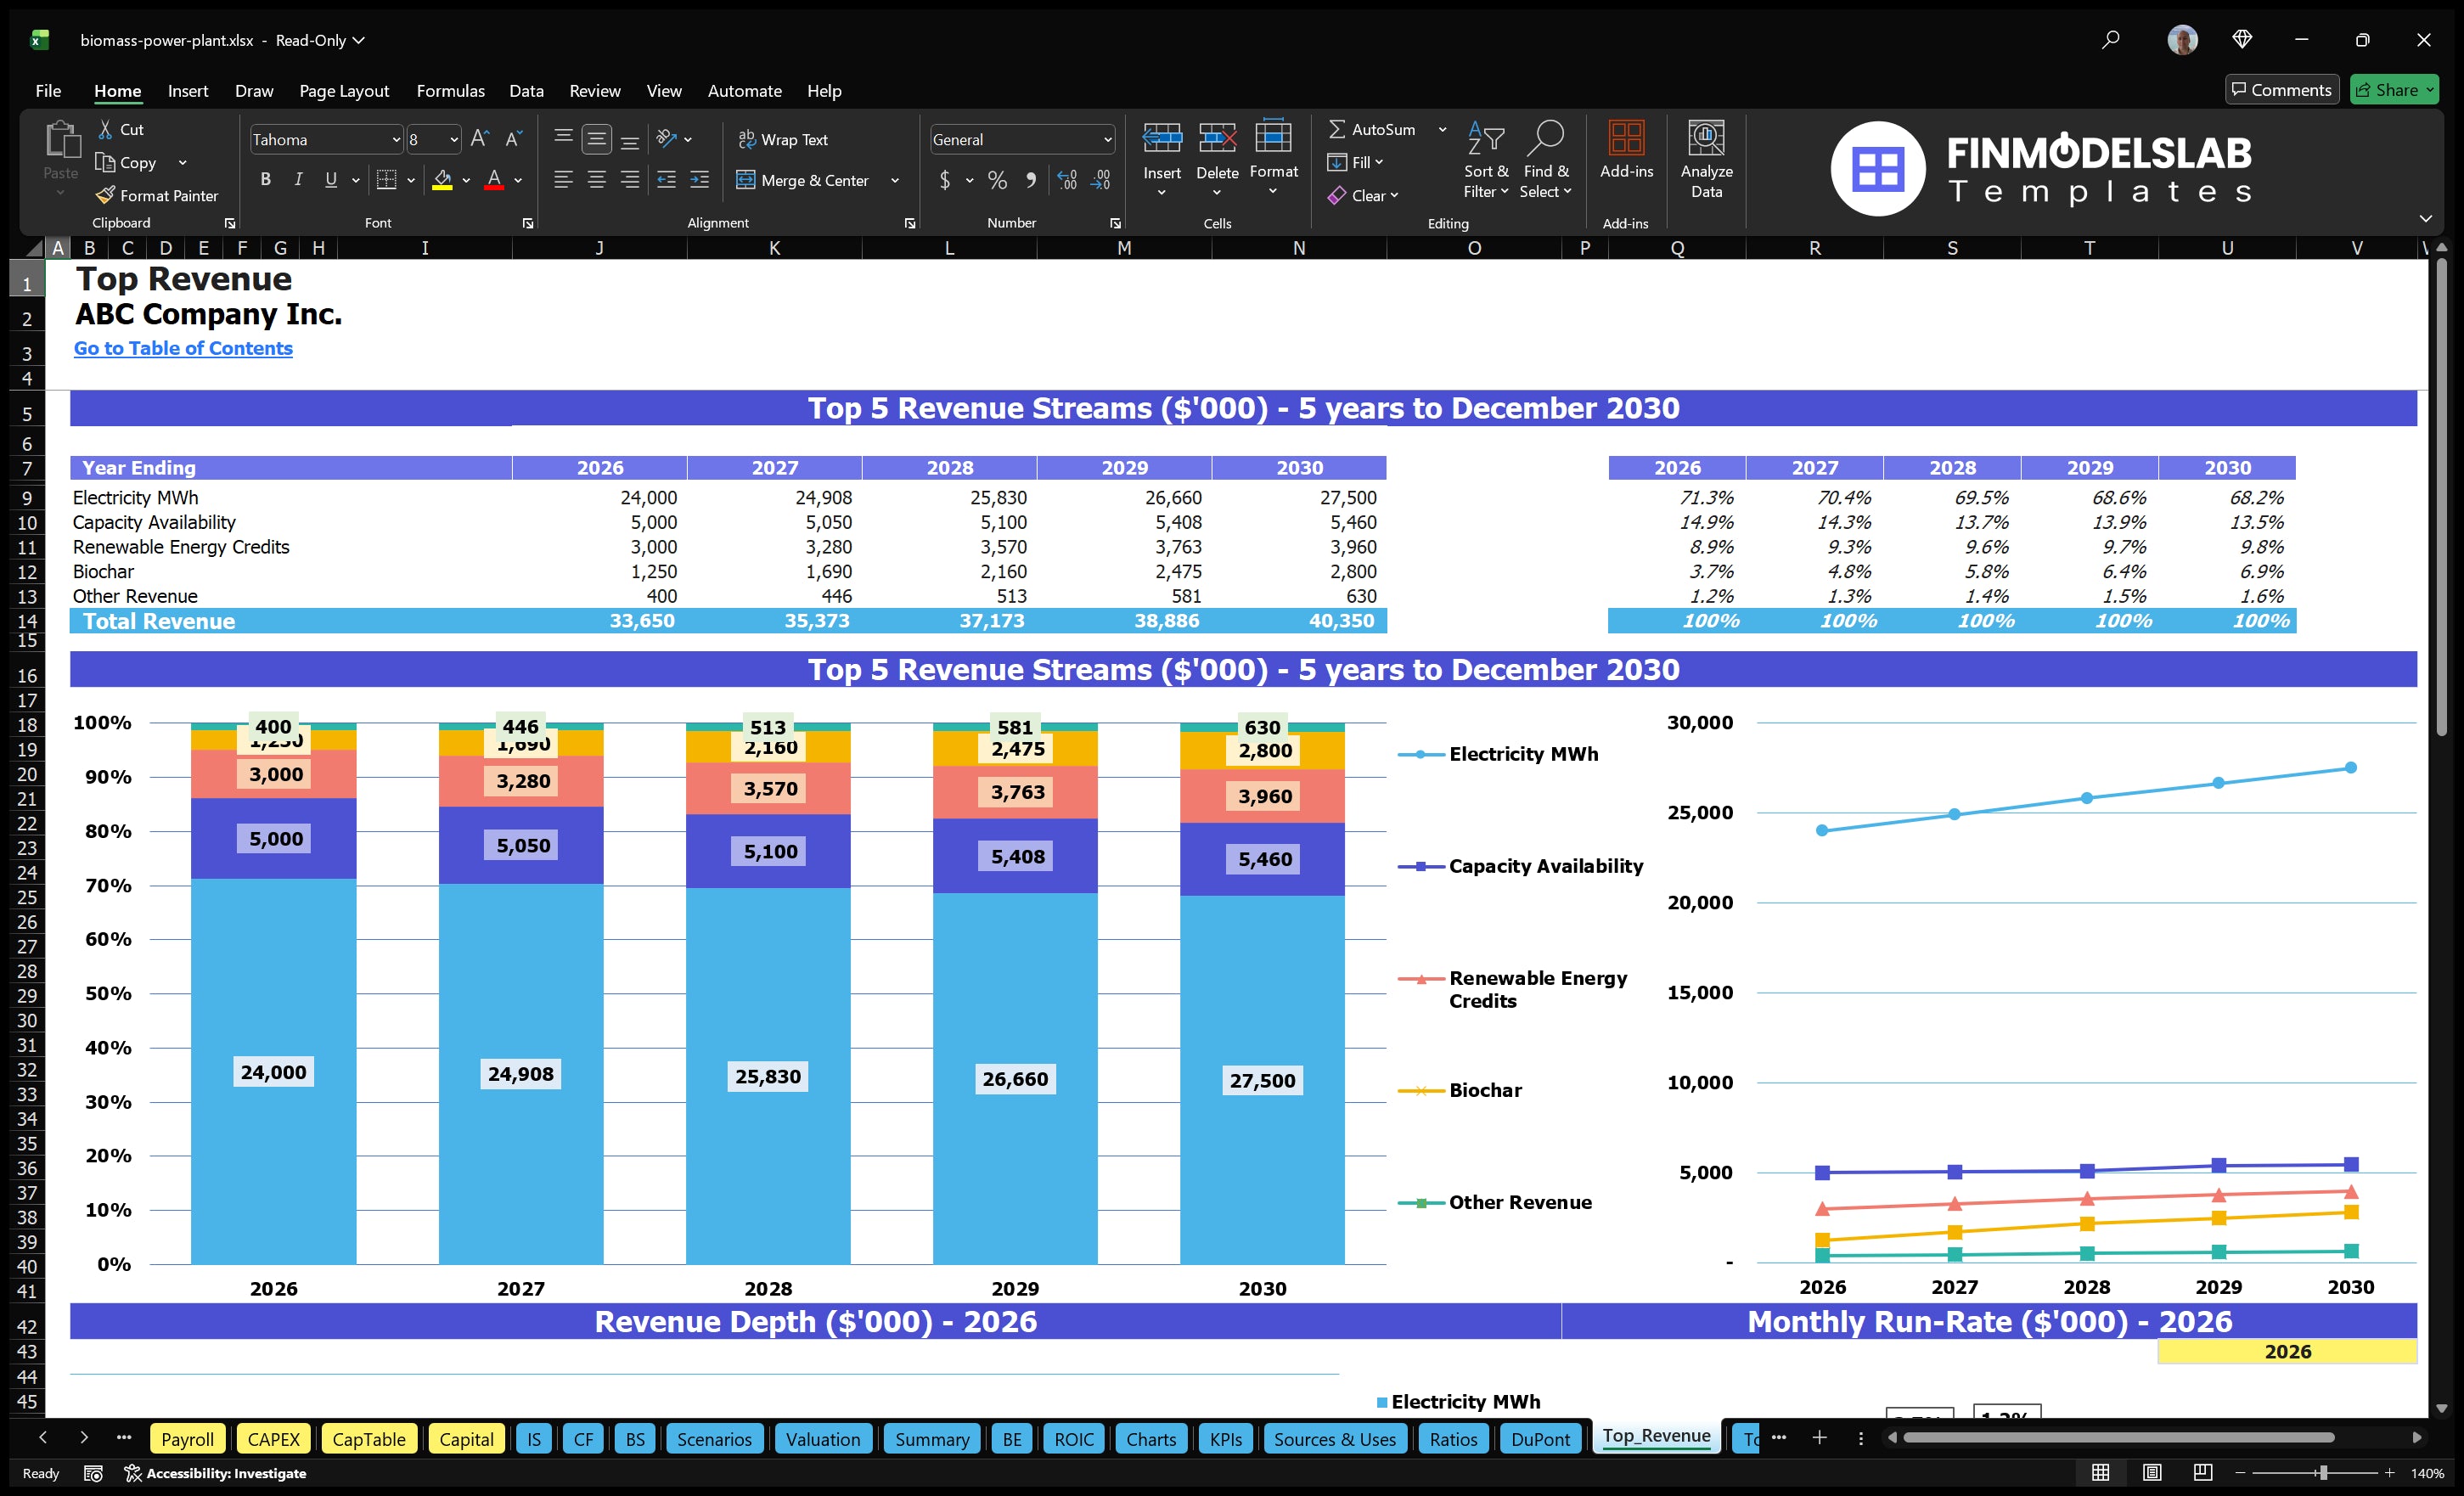This screenshot has width=2464, height=1496.
Task: Apply the Format Painter
Action: coord(157,195)
